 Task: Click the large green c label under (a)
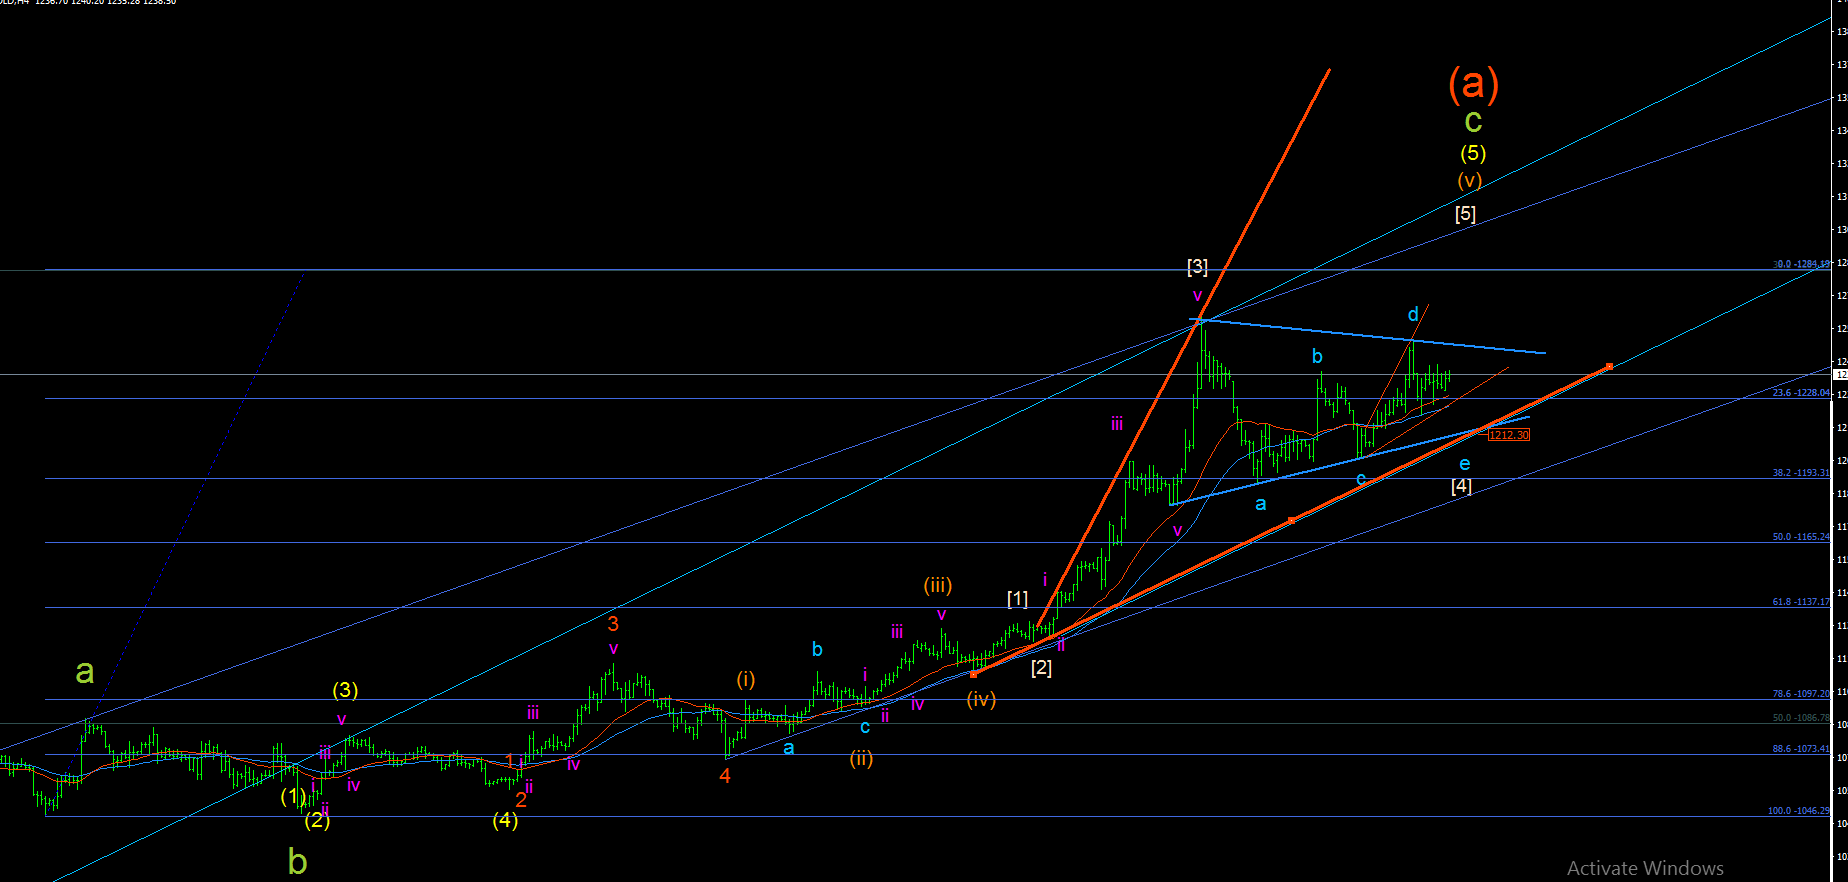1473,122
